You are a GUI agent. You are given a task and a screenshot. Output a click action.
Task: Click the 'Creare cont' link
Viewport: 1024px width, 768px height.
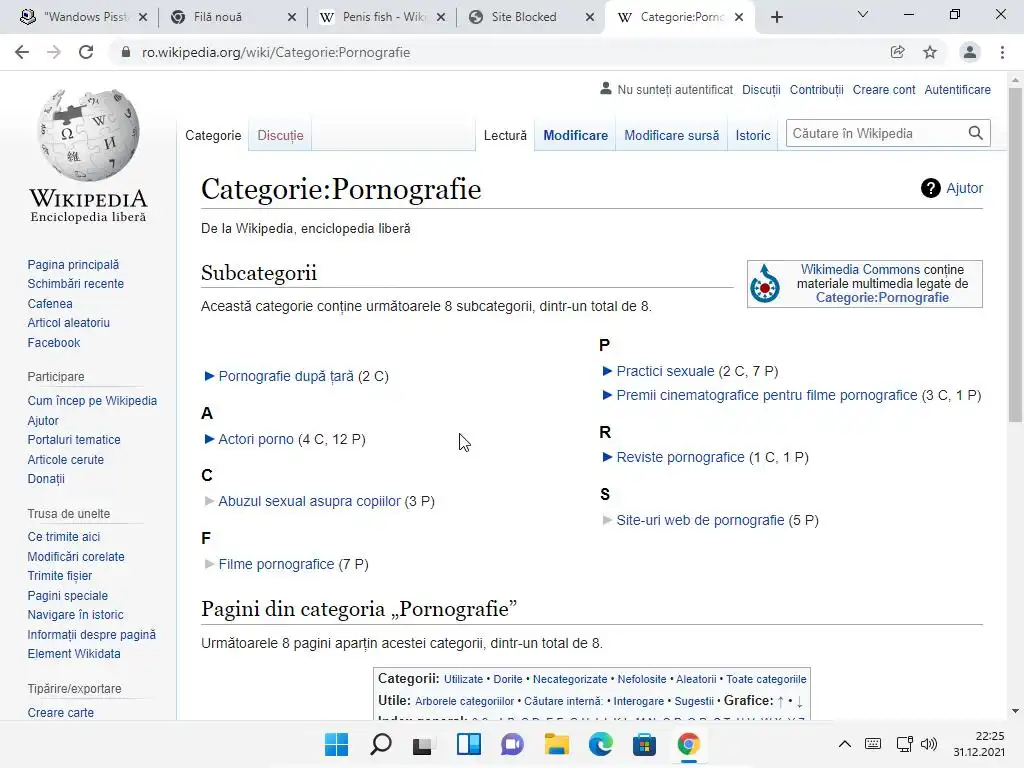coord(884,89)
